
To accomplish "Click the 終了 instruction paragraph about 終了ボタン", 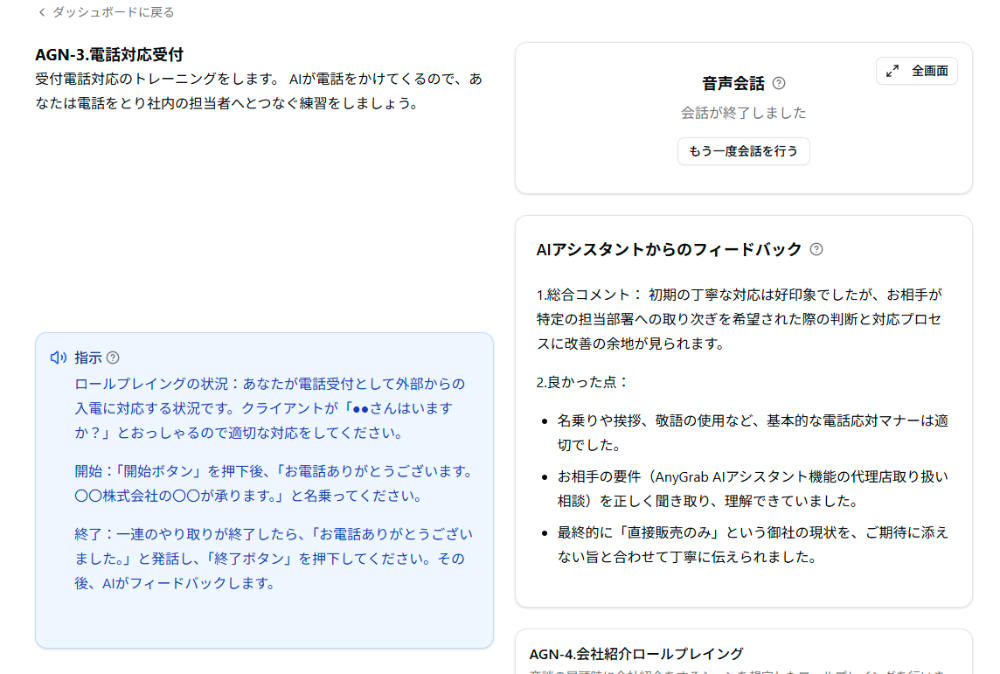I will [x=274, y=559].
